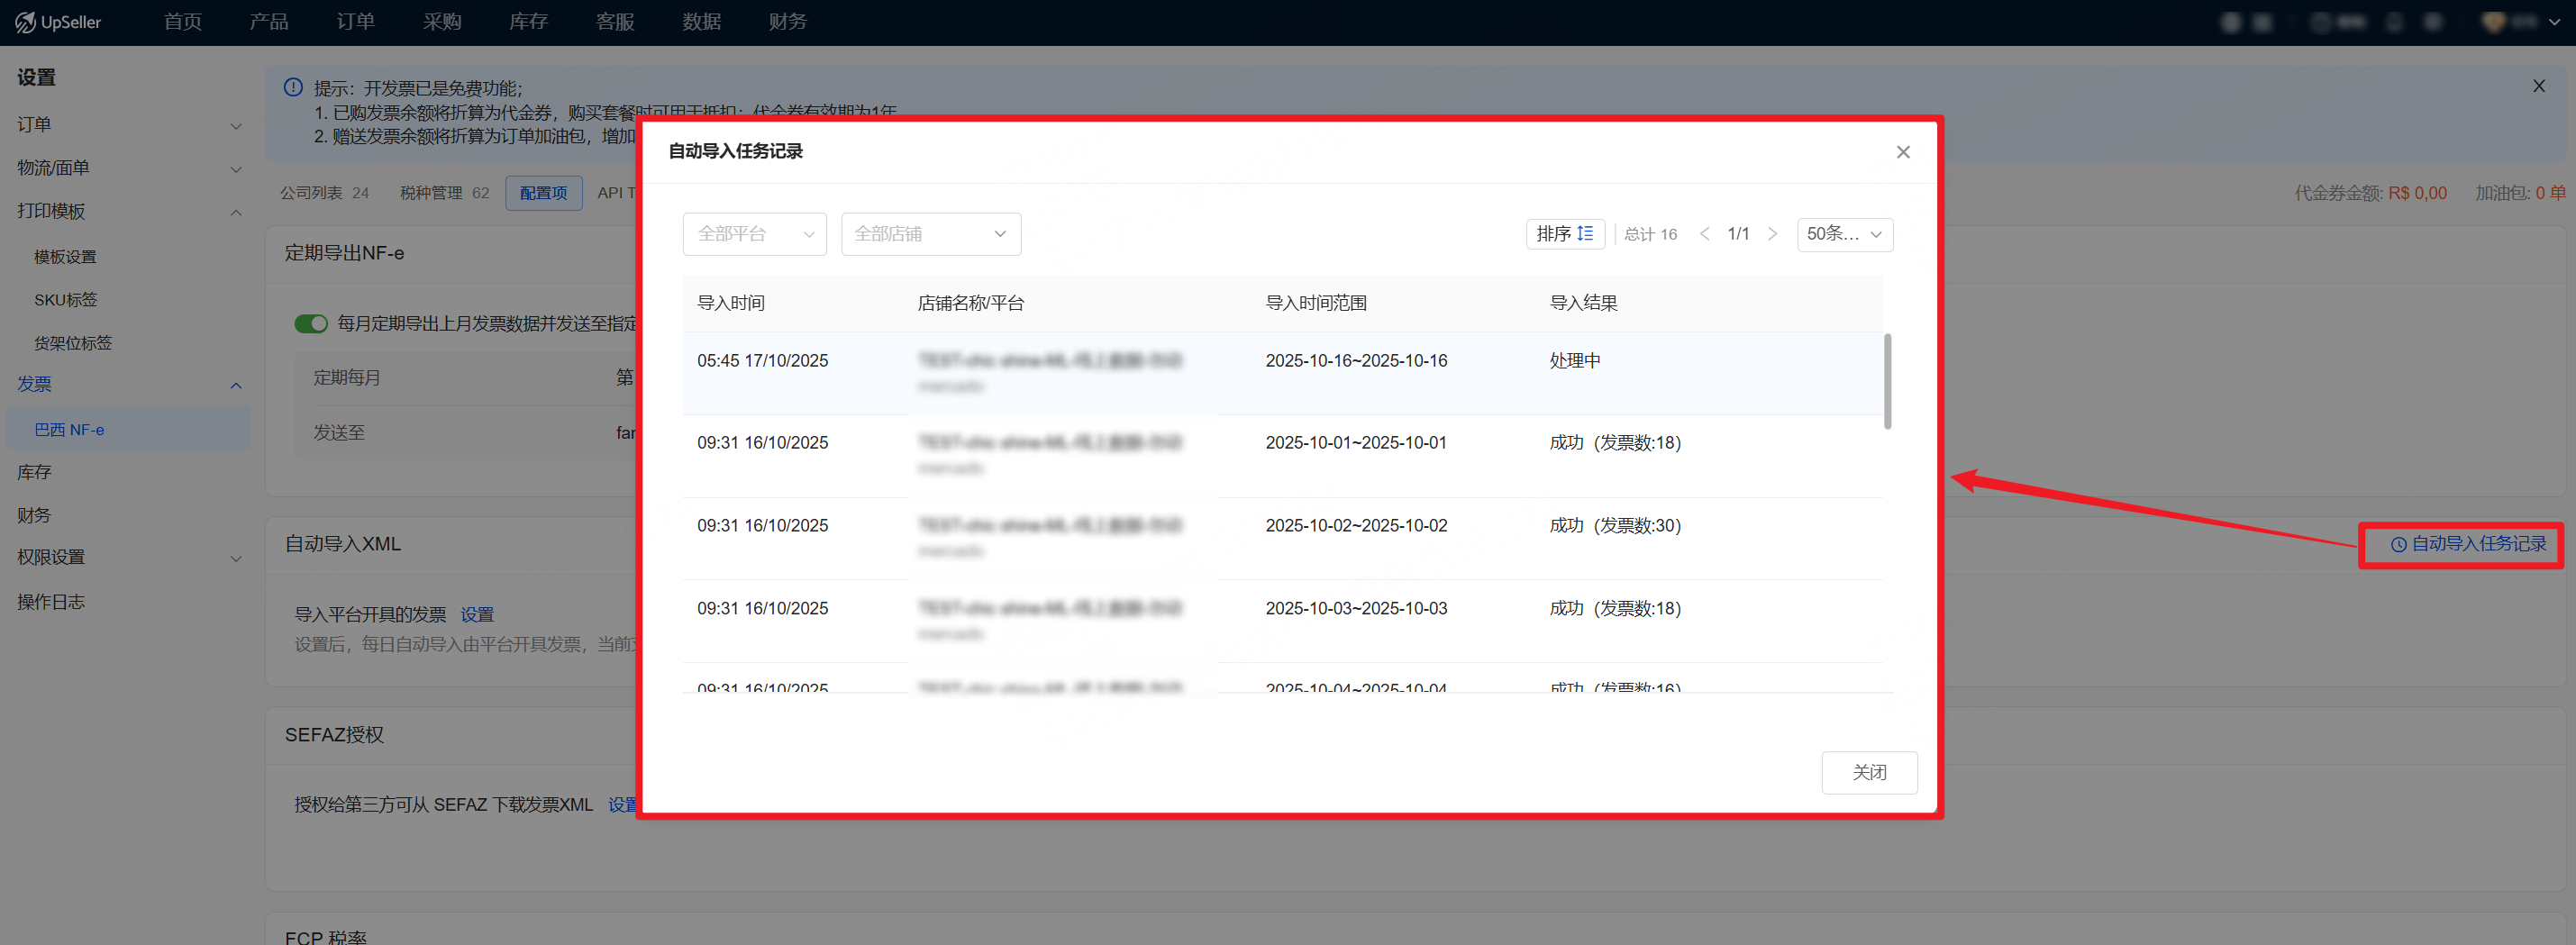Close the import task record dialog with X

click(x=1902, y=152)
